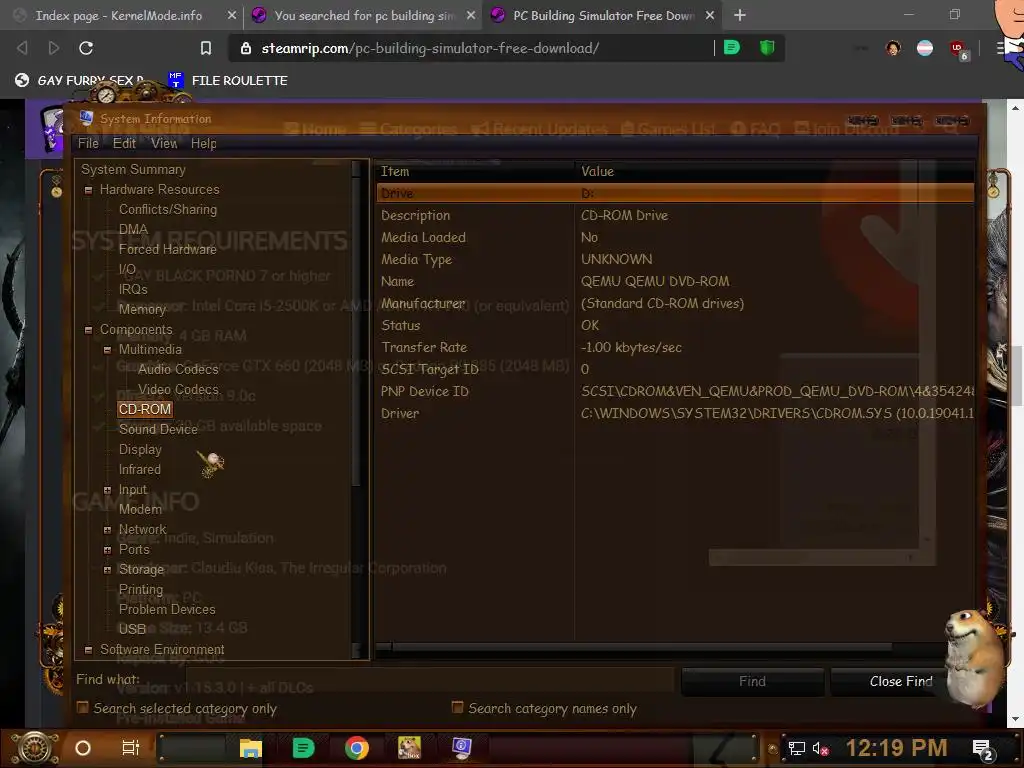Click the uBlock extension icon in browser toolbar
Screen dimensions: 1024x768
click(x=958, y=49)
